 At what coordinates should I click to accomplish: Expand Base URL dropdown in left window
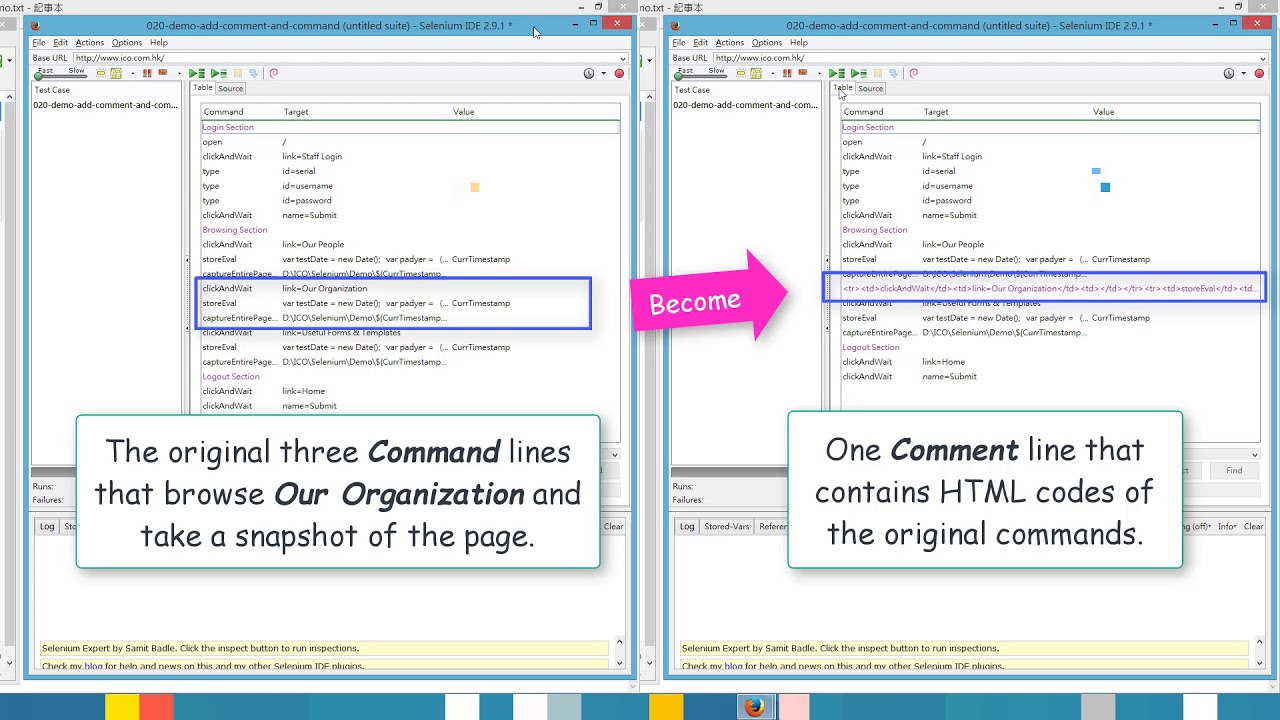[622, 58]
